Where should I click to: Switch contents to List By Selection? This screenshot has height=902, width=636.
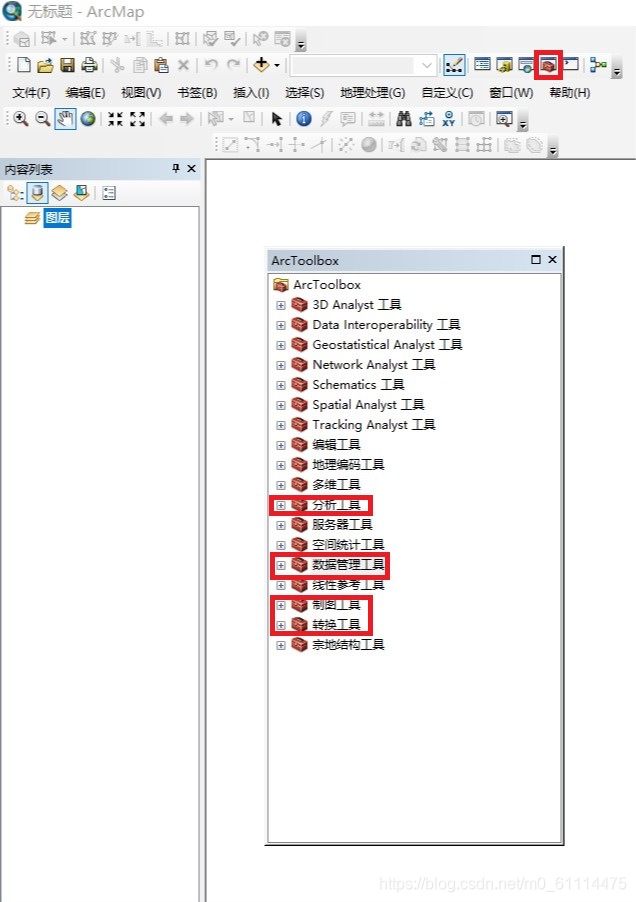81,193
